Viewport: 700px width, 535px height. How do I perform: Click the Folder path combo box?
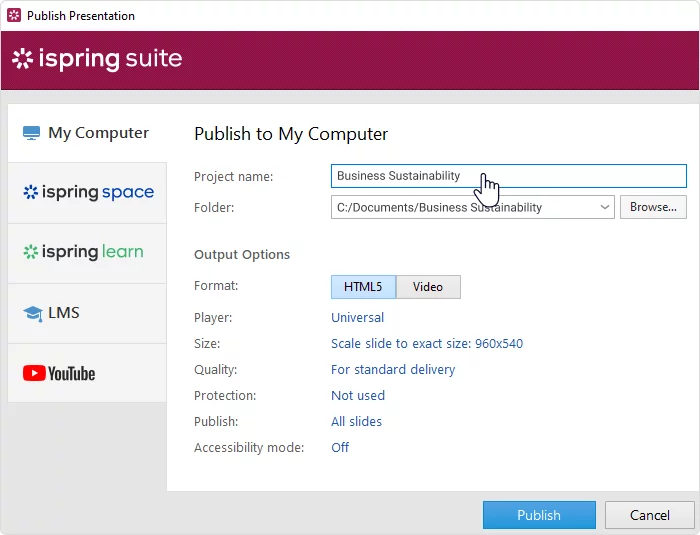click(472, 207)
